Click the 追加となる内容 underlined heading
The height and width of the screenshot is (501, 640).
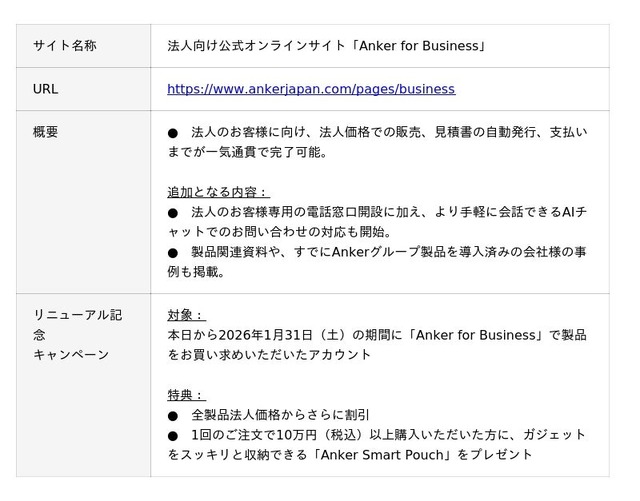pos(217,192)
